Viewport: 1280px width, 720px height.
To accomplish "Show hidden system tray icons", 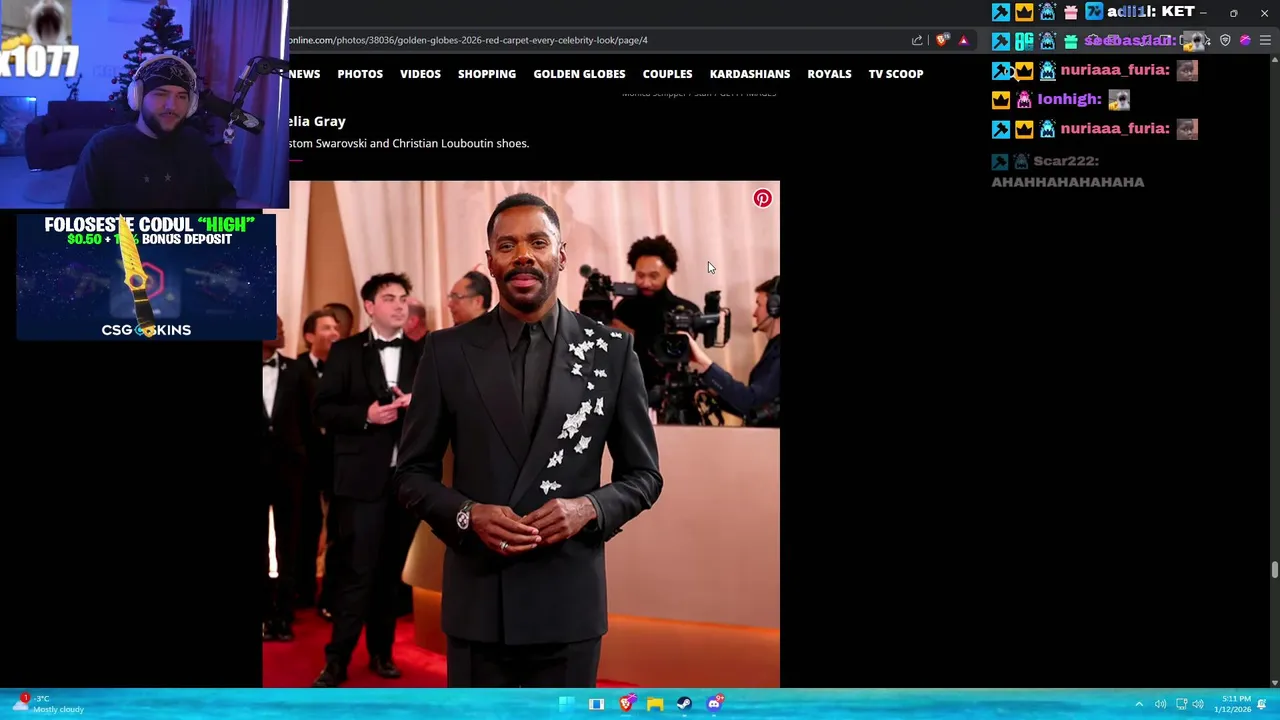I will point(1138,704).
